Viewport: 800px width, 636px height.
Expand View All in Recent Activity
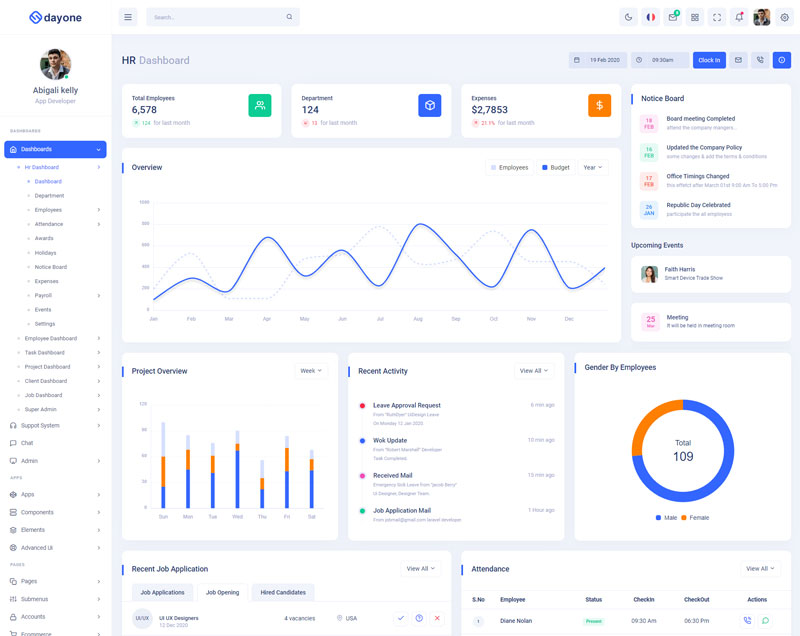pos(534,371)
